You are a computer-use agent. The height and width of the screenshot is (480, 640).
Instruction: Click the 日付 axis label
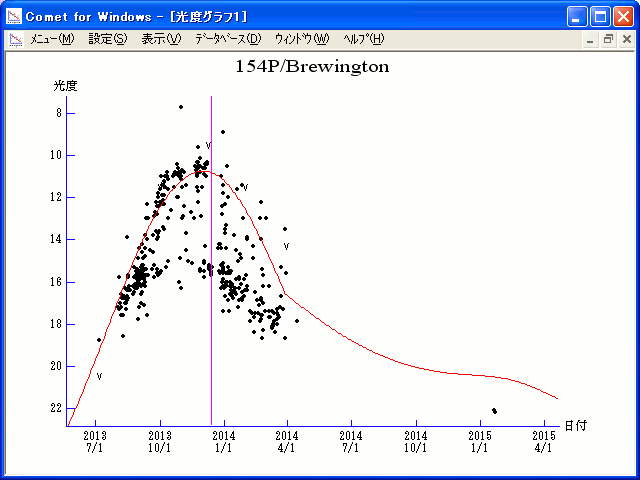point(576,426)
